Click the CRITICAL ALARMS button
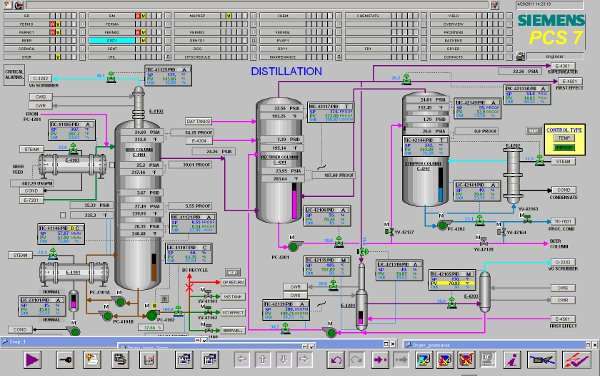Image resolution: width=600 pixels, height=378 pixels. 14,75
